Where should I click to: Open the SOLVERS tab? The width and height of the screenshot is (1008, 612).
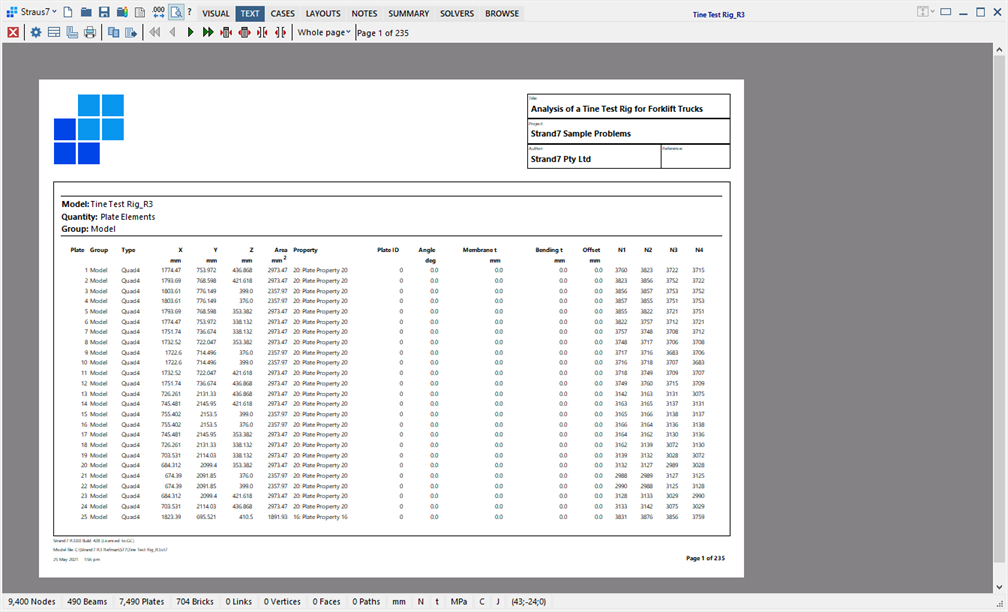[457, 13]
